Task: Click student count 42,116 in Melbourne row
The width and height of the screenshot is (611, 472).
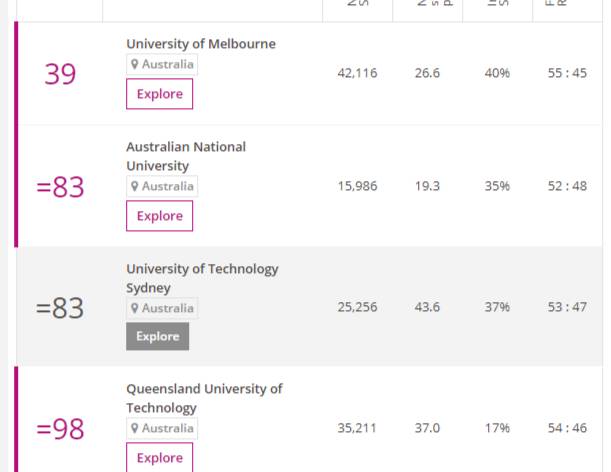Action: point(357,73)
